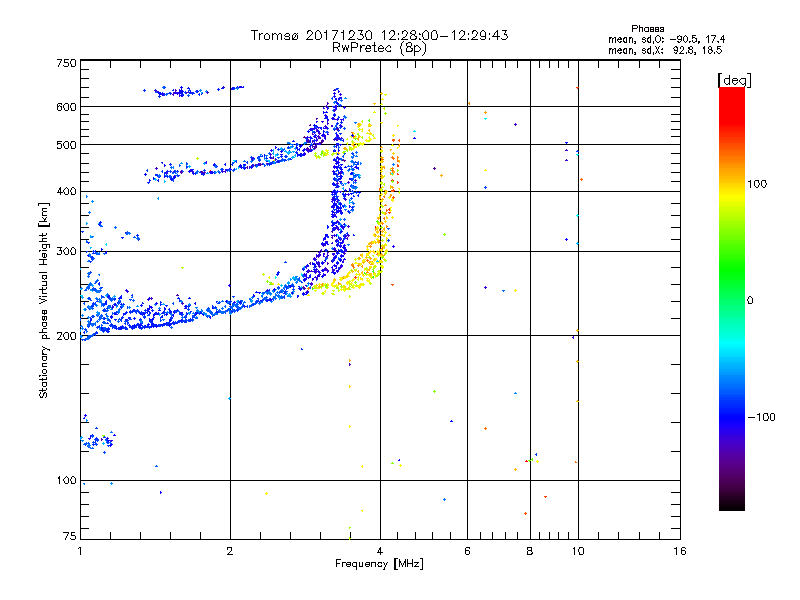Click the '400' y-axis tick label

click(66, 191)
